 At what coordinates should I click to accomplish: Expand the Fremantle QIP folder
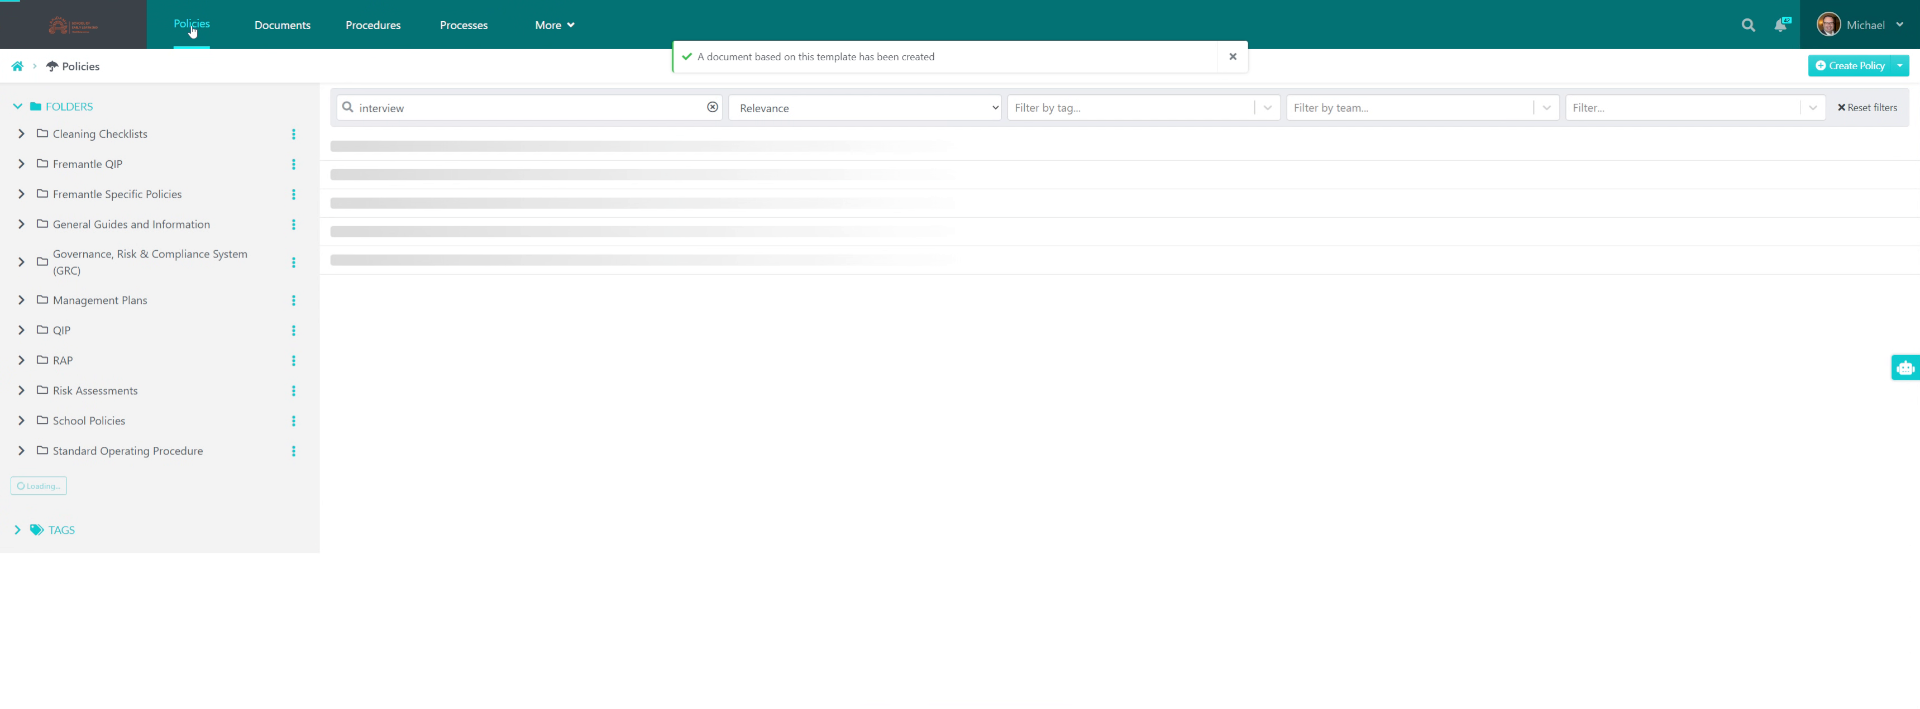(21, 164)
